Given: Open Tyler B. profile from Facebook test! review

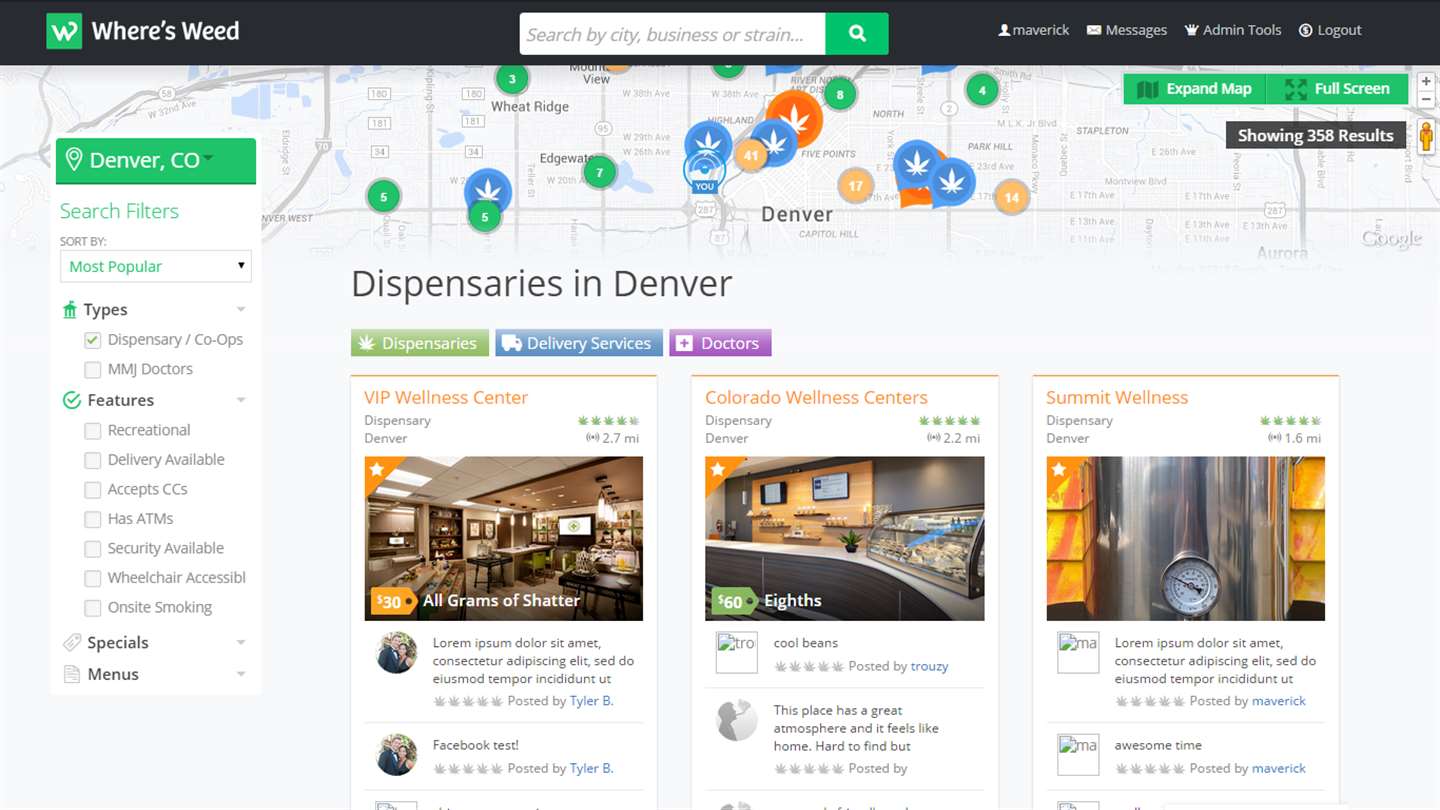Looking at the screenshot, I should pyautogui.click(x=591, y=768).
